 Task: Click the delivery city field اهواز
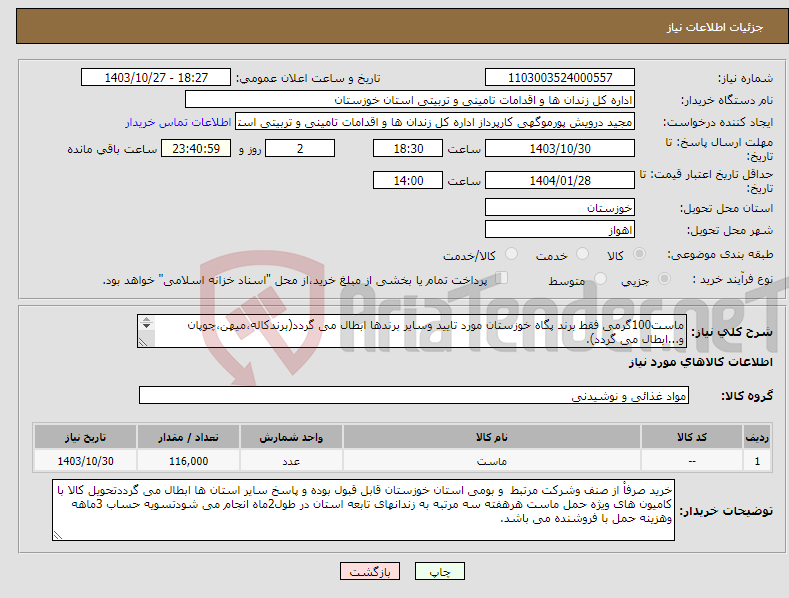560,230
